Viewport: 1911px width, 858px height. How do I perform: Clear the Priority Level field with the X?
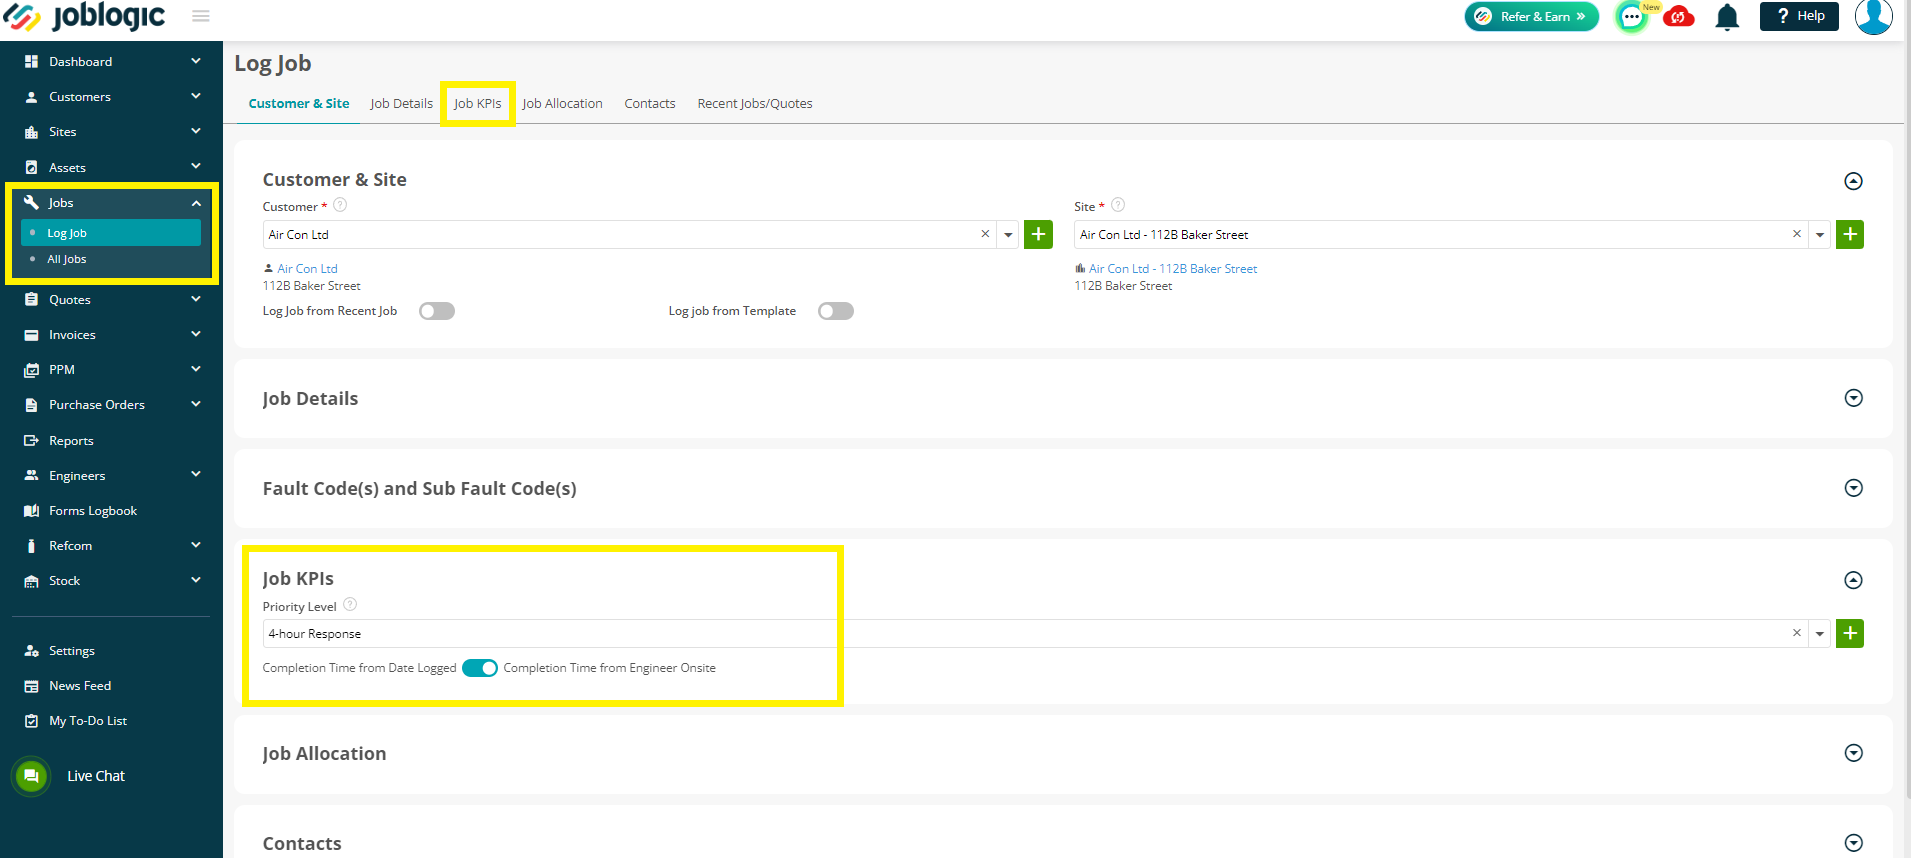[x=1797, y=633]
